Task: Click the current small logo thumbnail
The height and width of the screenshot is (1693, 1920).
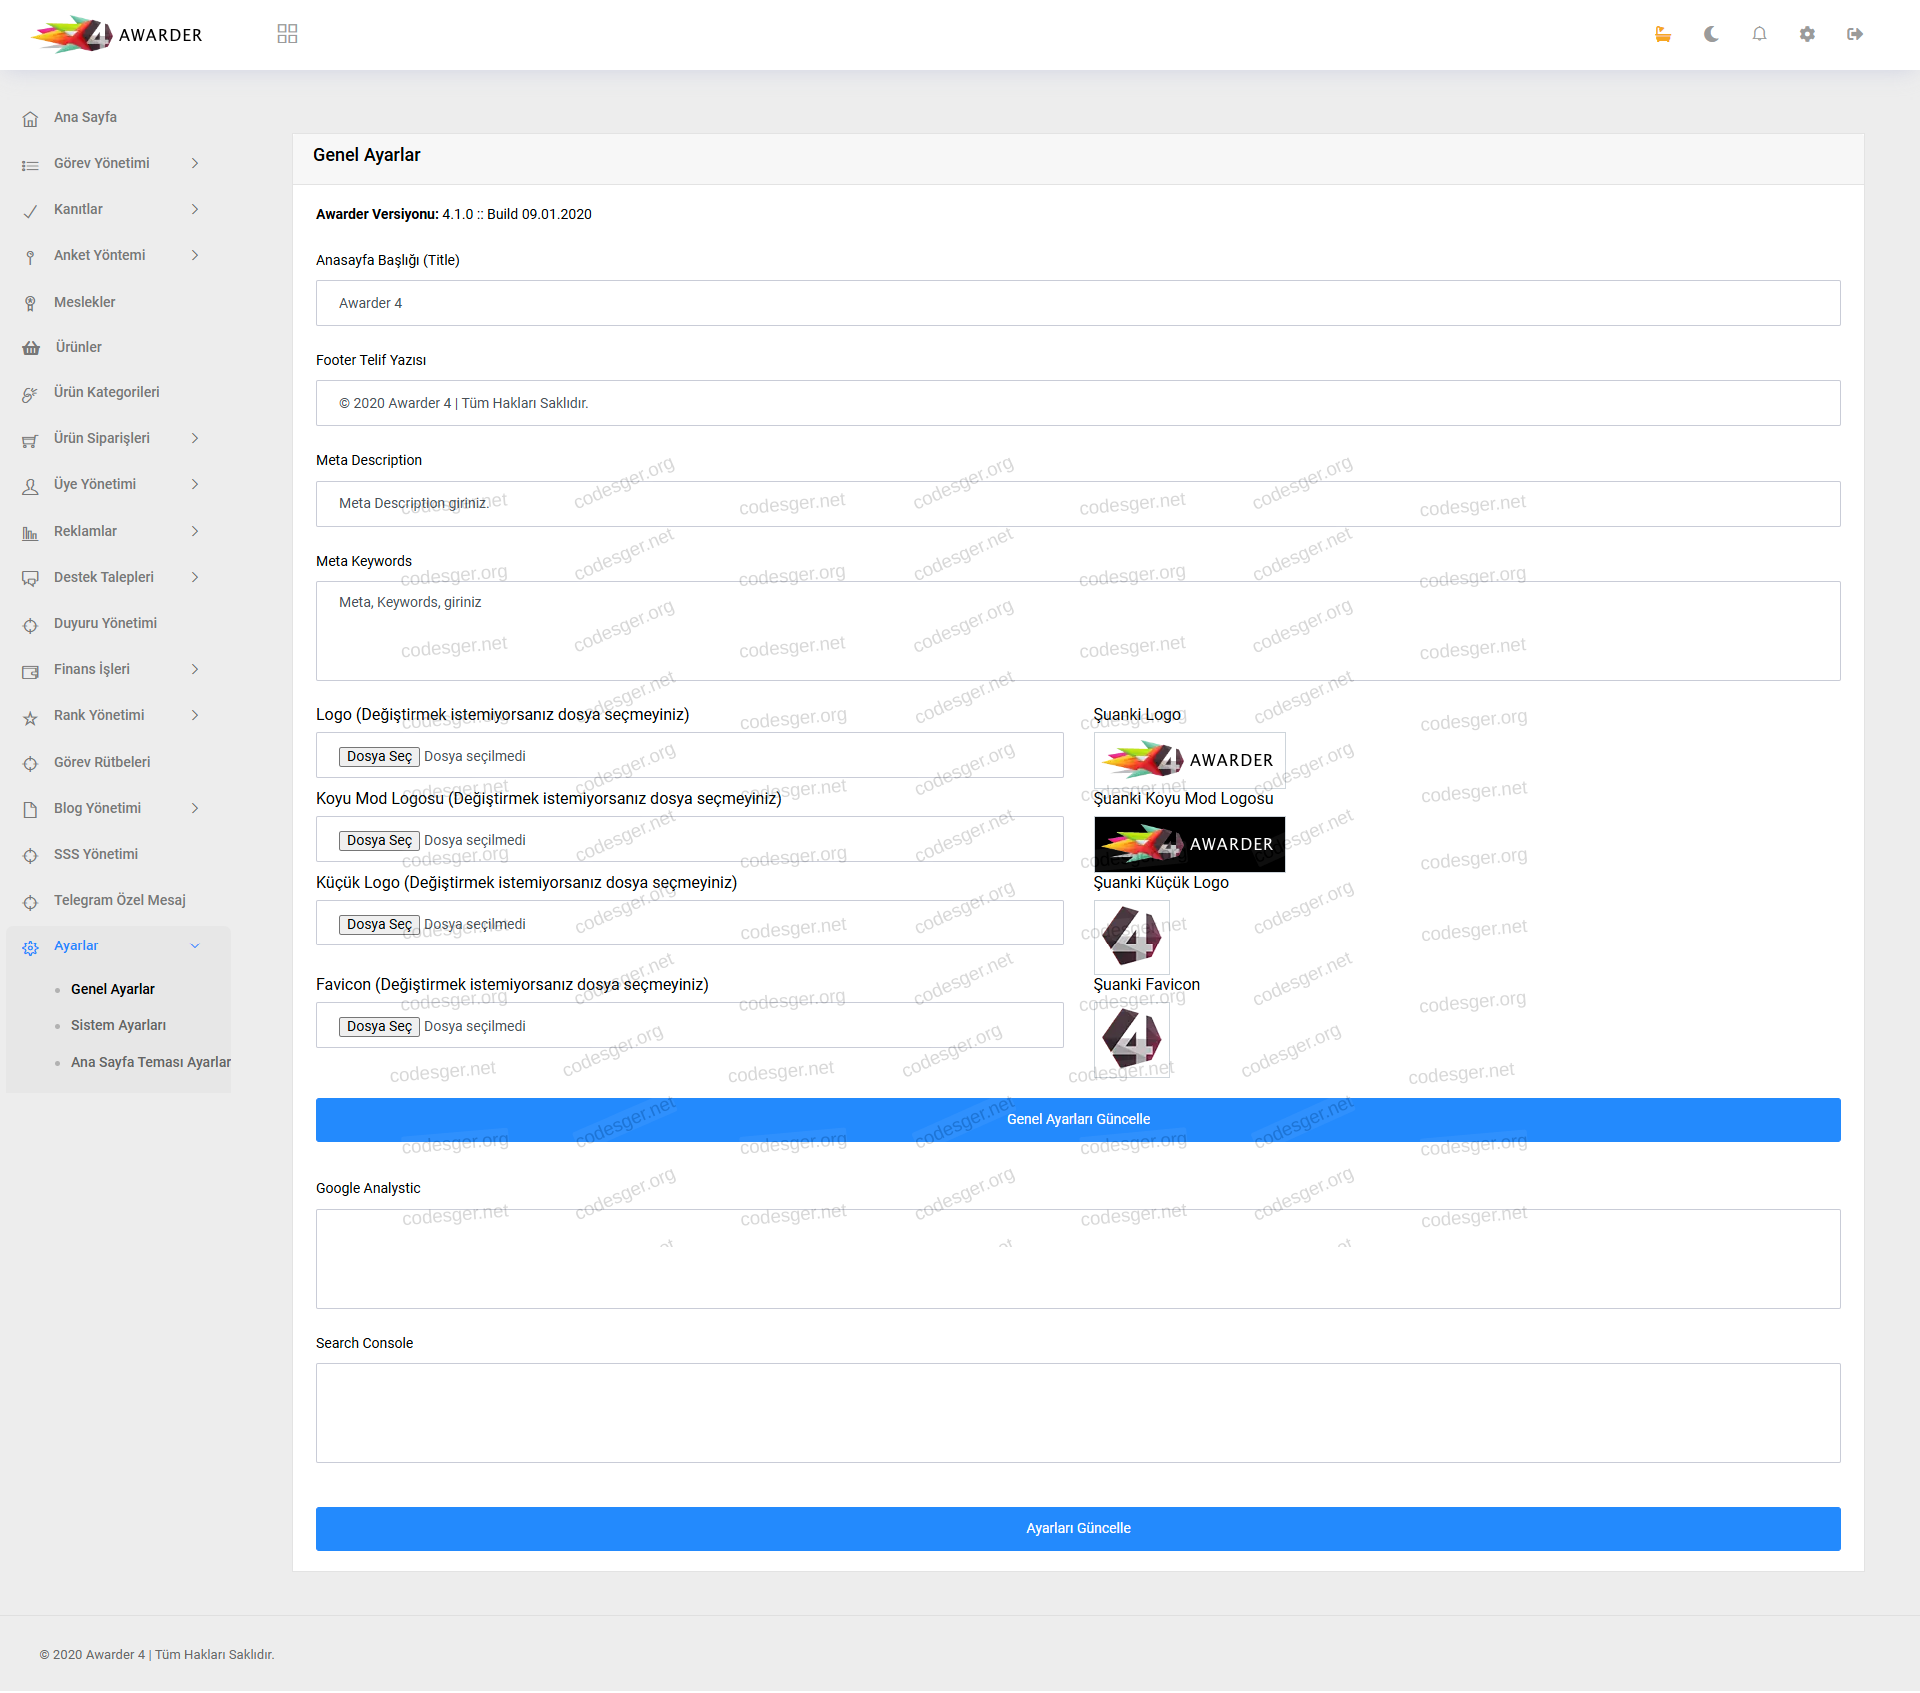Action: [x=1131, y=937]
